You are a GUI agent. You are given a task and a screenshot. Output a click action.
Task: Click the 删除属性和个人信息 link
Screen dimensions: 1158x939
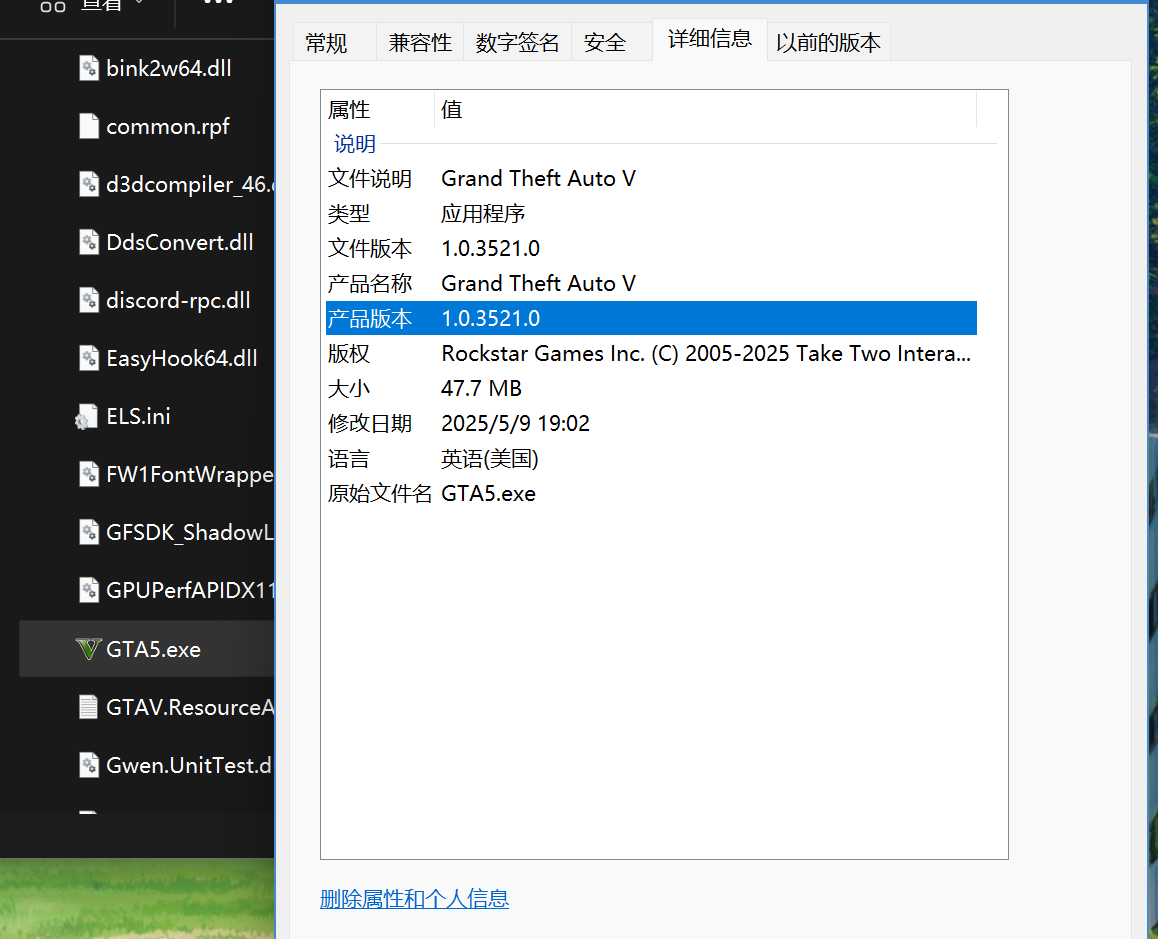coord(414,899)
